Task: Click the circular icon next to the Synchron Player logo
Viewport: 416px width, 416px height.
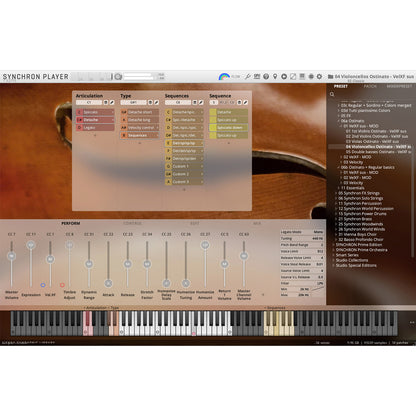Action: pyautogui.click(x=118, y=77)
